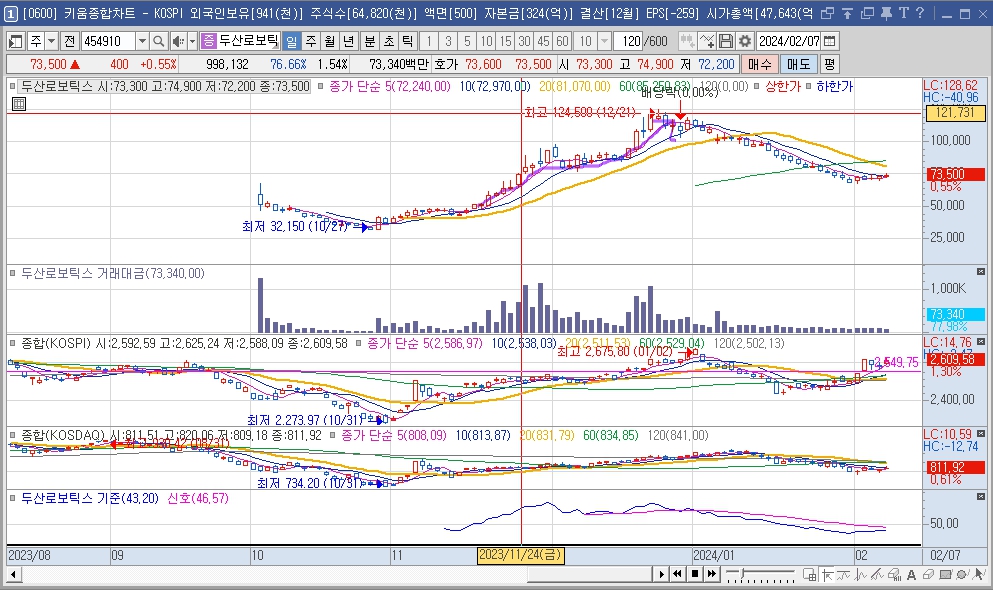
Task: Collapse the 거래대금 panel with its corner button
Action: click(x=981, y=272)
